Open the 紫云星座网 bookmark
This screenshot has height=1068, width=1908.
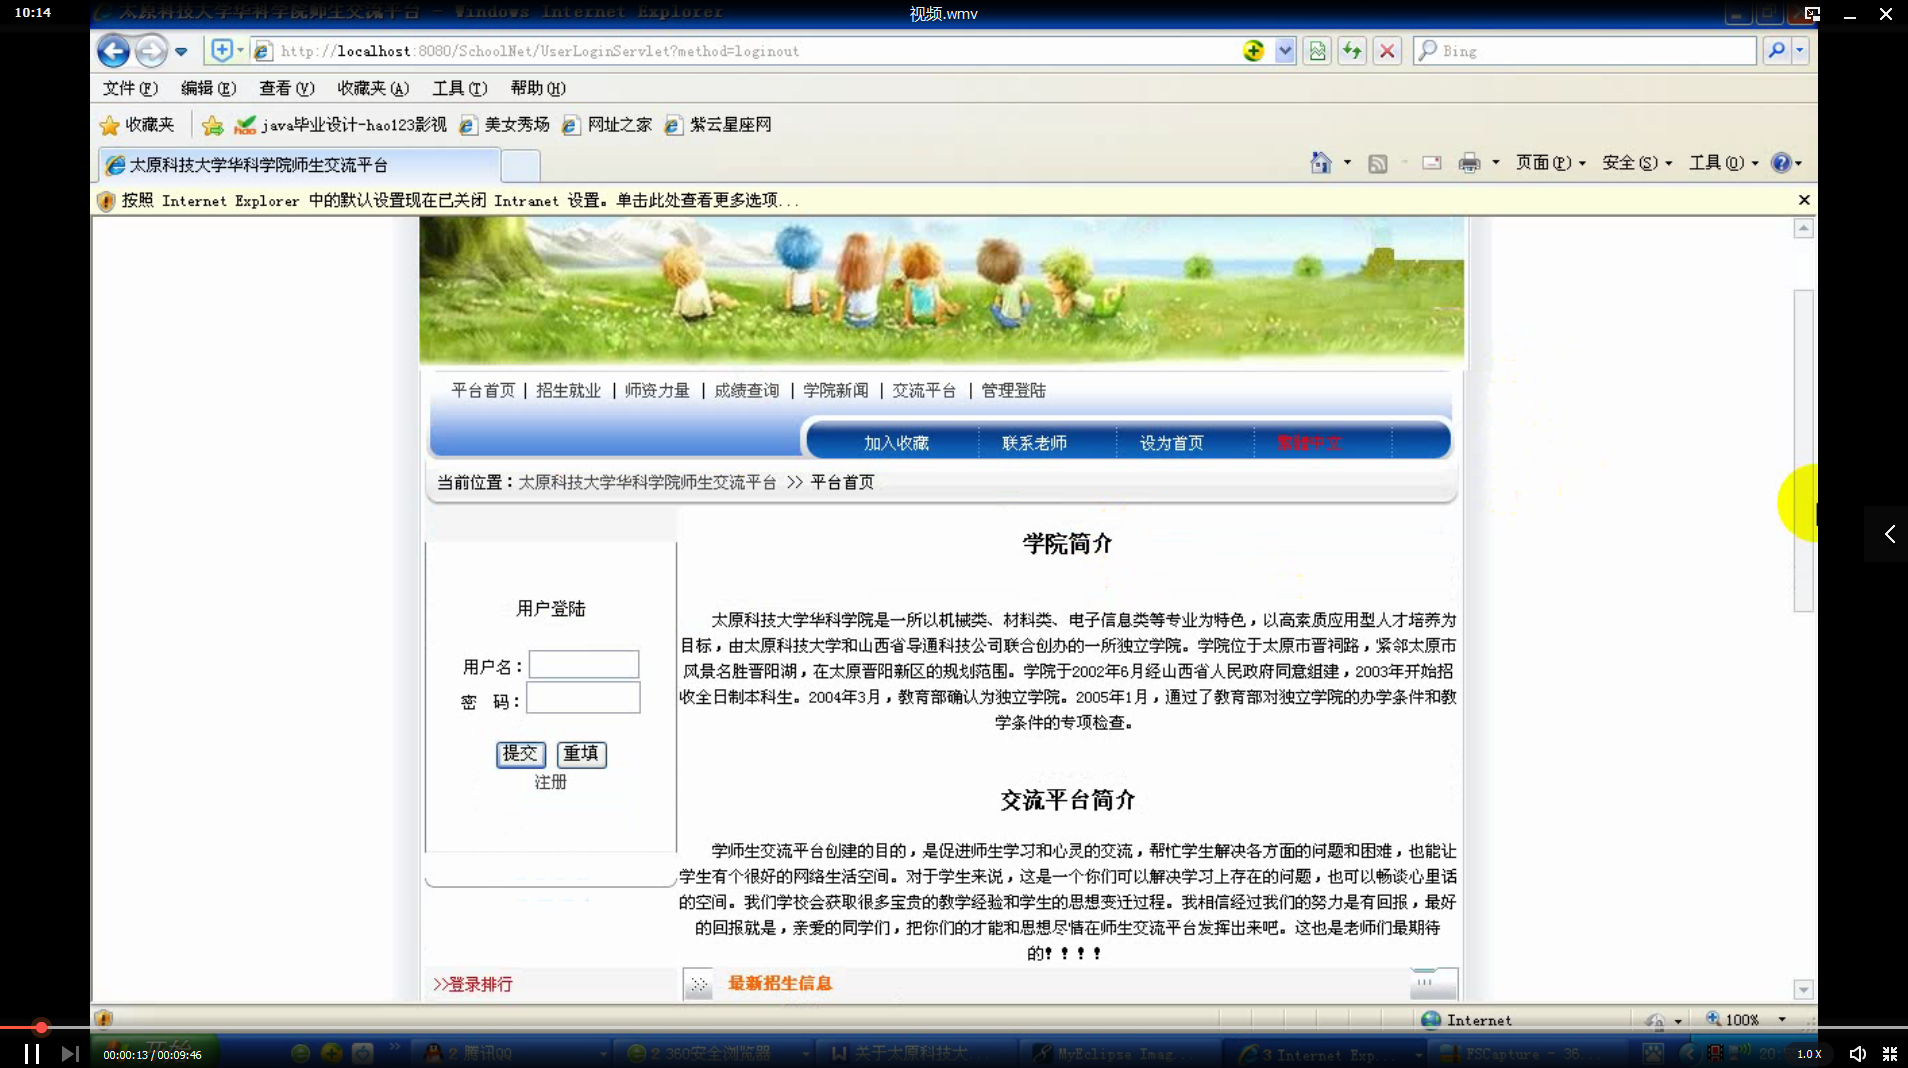pos(718,125)
